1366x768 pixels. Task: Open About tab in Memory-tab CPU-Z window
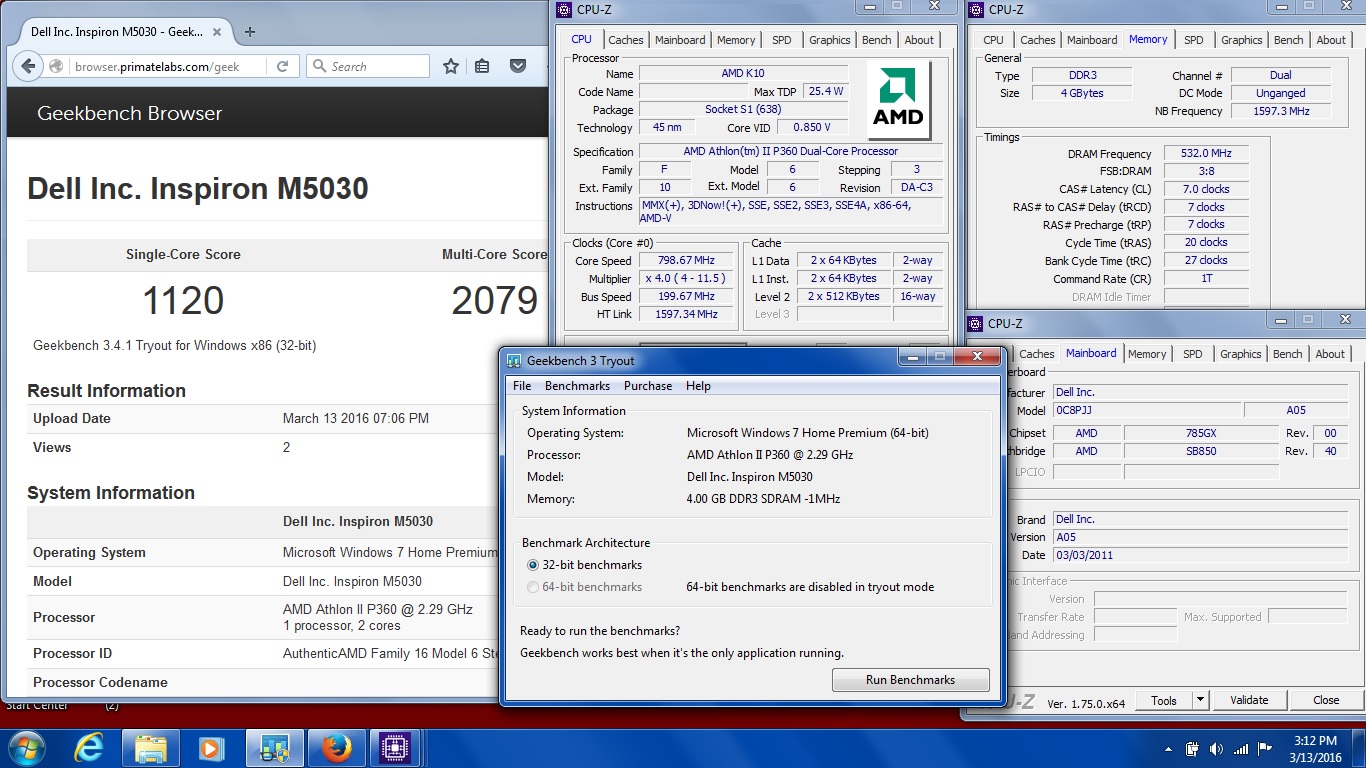pyautogui.click(x=1331, y=40)
